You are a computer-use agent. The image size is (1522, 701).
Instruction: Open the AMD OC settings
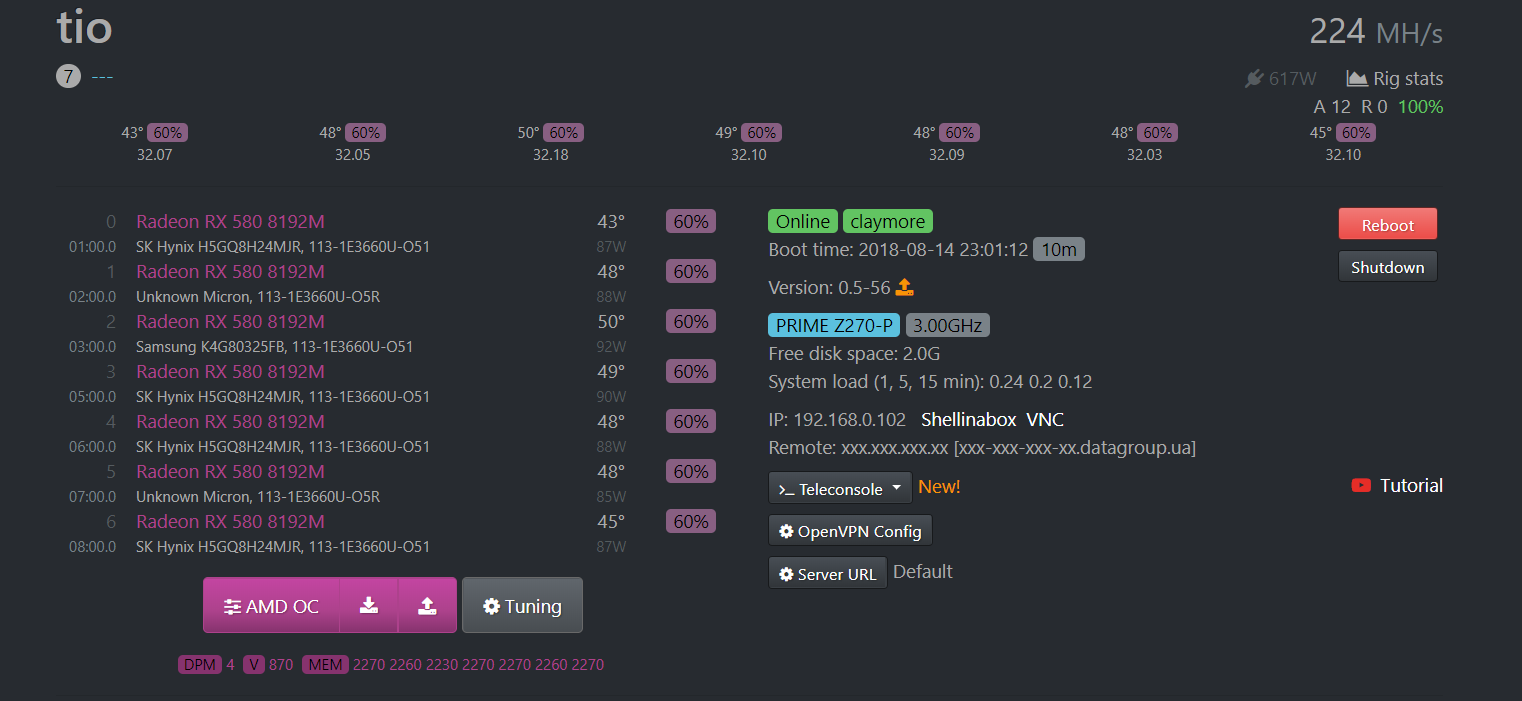tap(271, 605)
